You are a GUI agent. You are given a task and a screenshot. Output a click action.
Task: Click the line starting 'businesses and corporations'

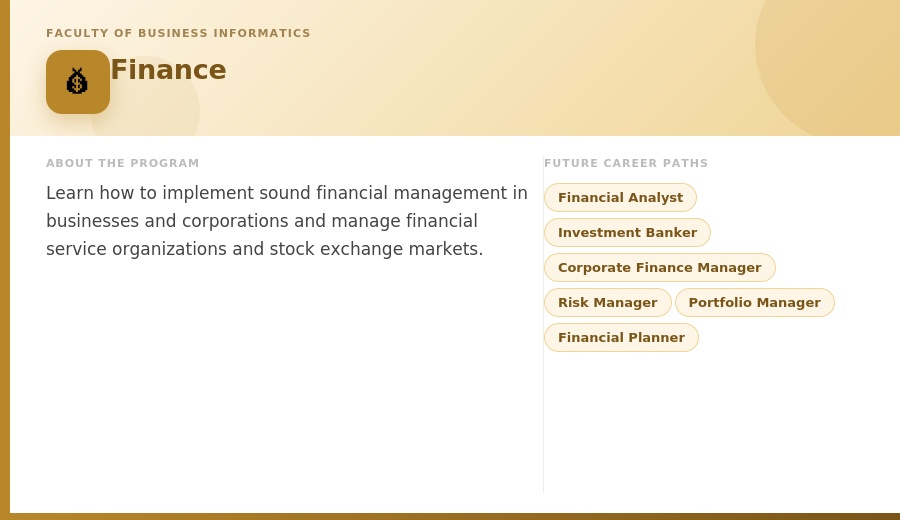click(262, 221)
